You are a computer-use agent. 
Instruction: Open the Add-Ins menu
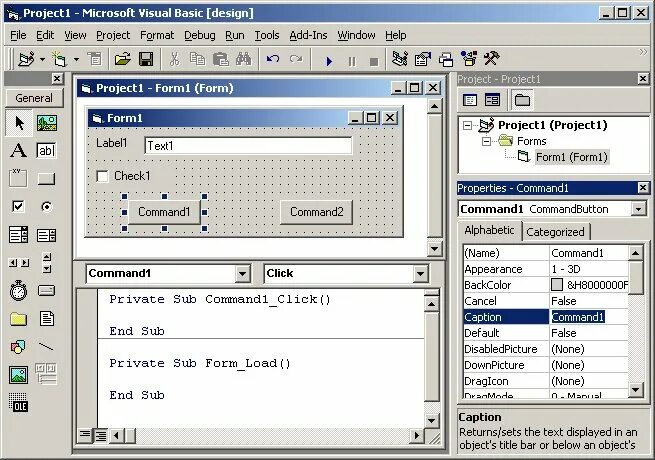(x=308, y=36)
